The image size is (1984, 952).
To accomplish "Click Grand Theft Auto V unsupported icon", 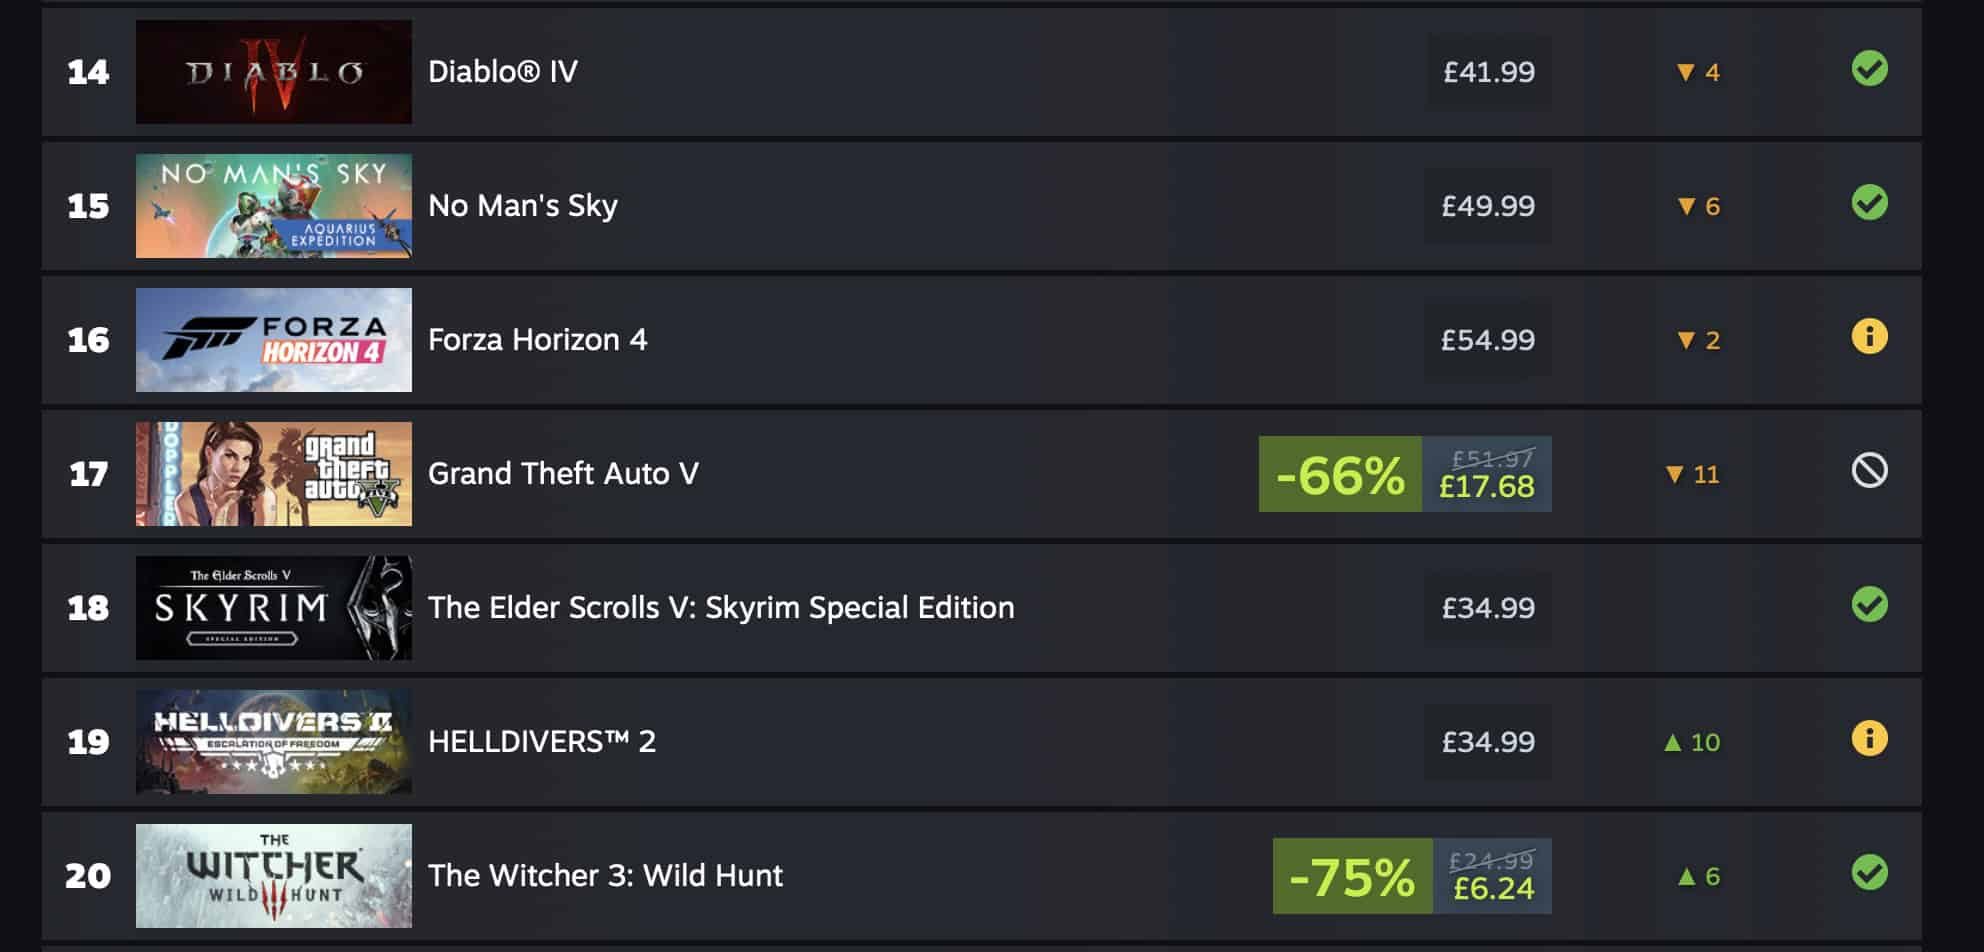I will pos(1869,471).
